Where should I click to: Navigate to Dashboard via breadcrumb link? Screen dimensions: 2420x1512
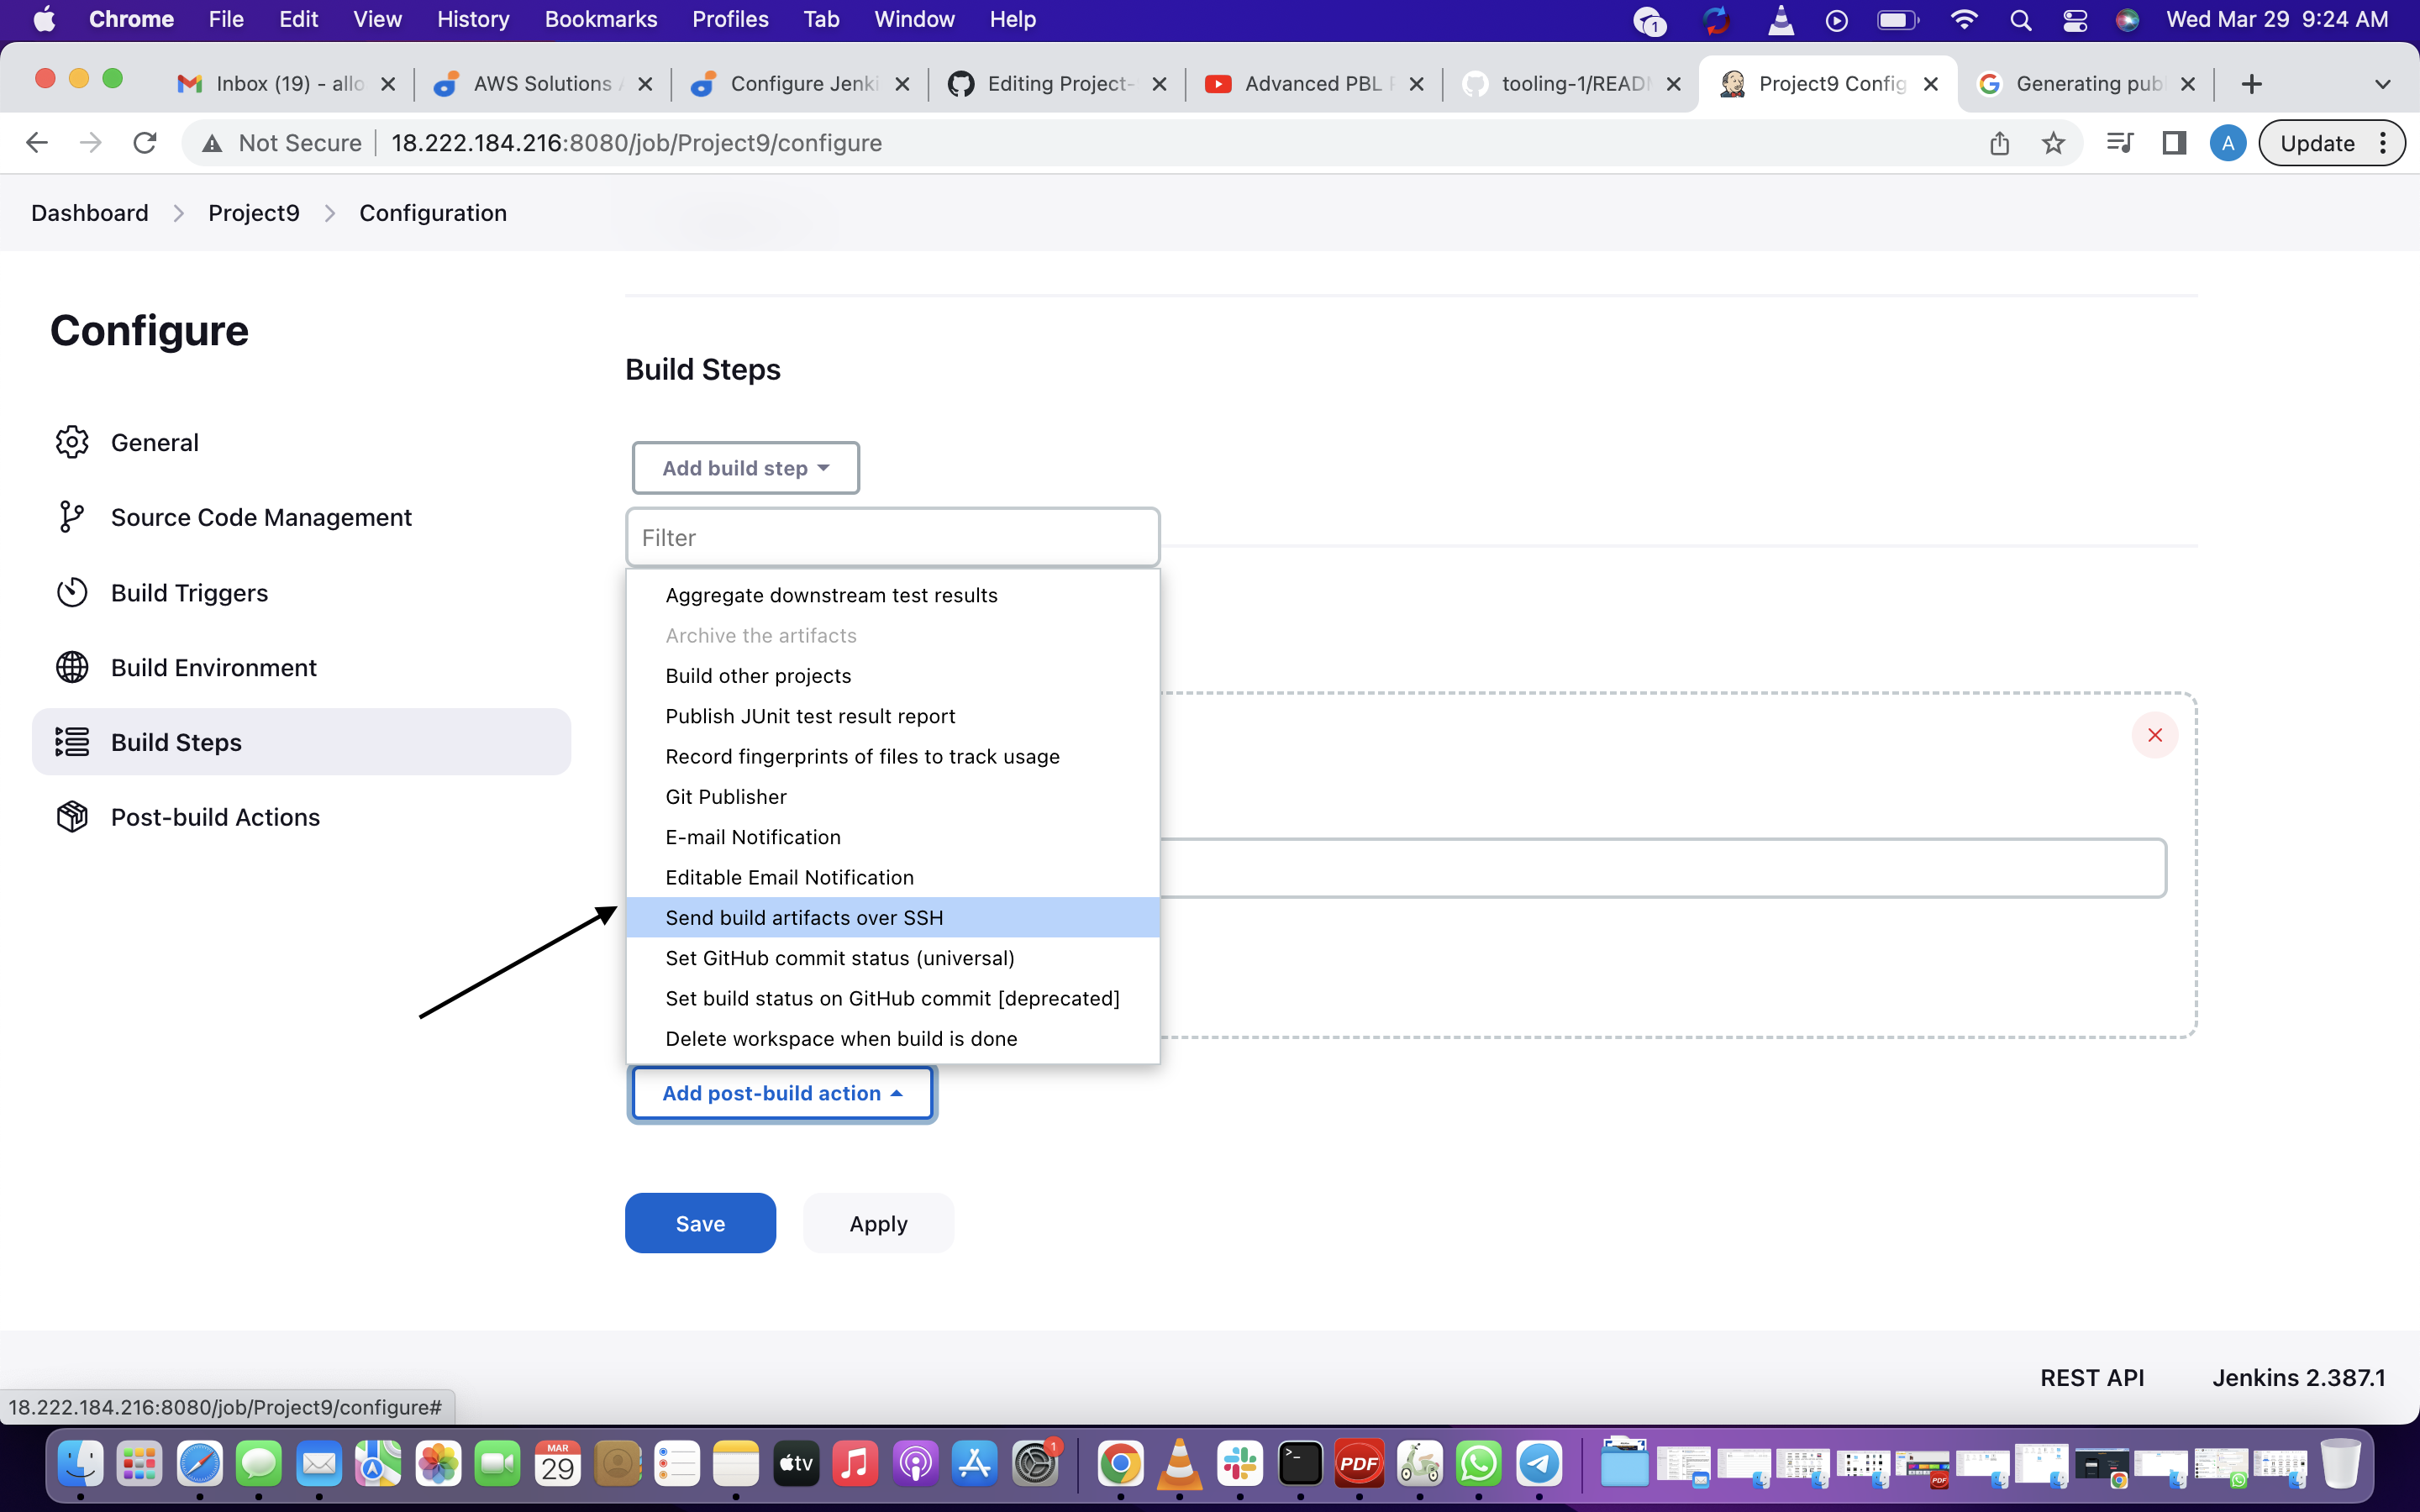[x=89, y=212]
